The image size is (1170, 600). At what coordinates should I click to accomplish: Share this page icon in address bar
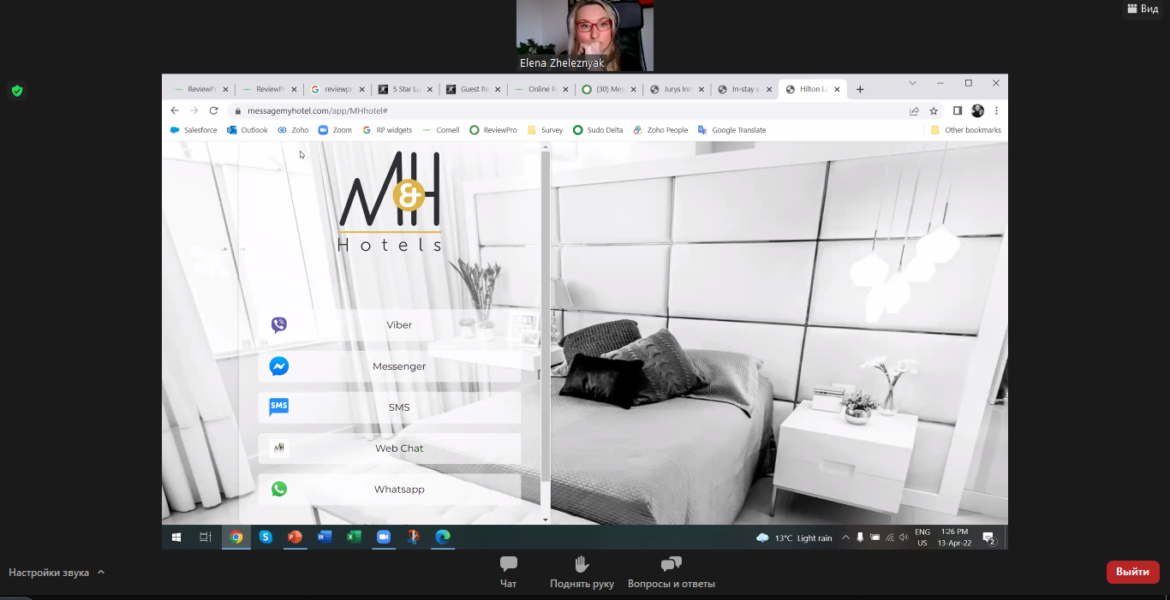[x=914, y=110]
